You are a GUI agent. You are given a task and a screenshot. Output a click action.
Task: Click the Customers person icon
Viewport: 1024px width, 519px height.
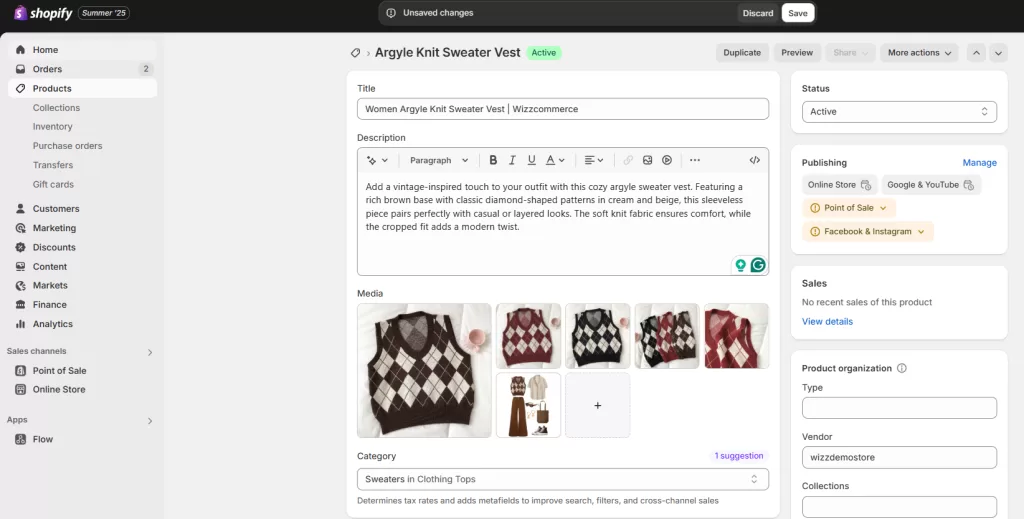click(x=20, y=209)
